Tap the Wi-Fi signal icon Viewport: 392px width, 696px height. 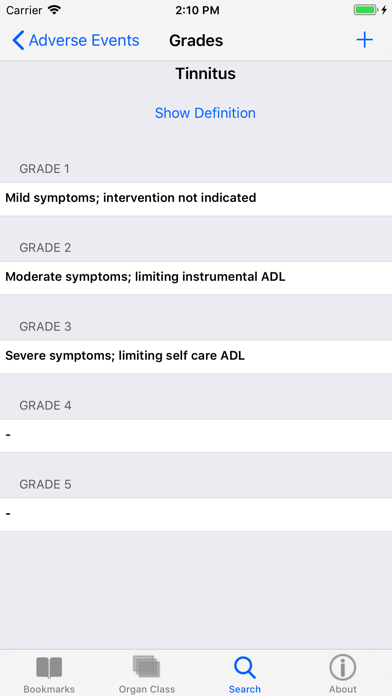point(54,10)
